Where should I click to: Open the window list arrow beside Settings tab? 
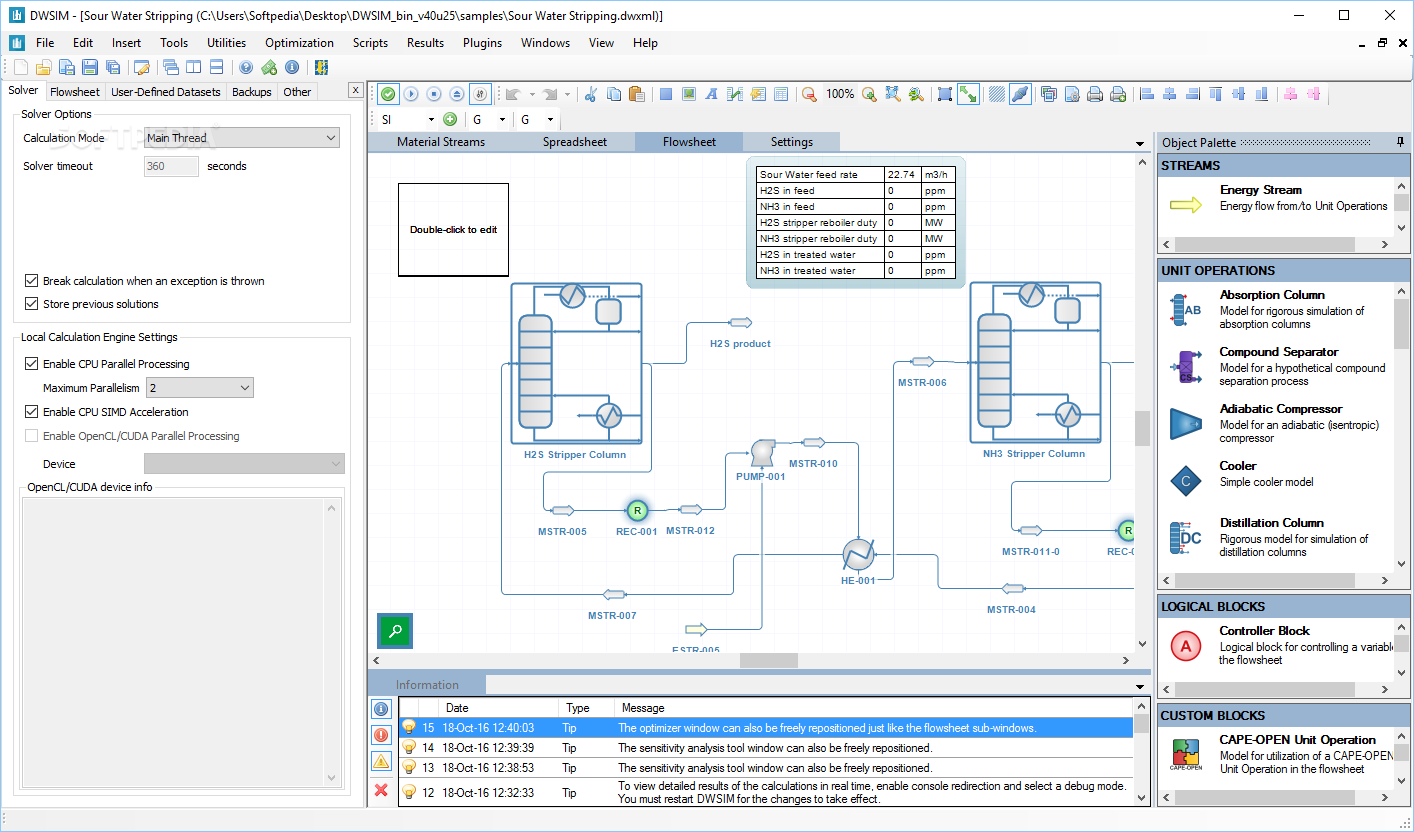(1140, 144)
